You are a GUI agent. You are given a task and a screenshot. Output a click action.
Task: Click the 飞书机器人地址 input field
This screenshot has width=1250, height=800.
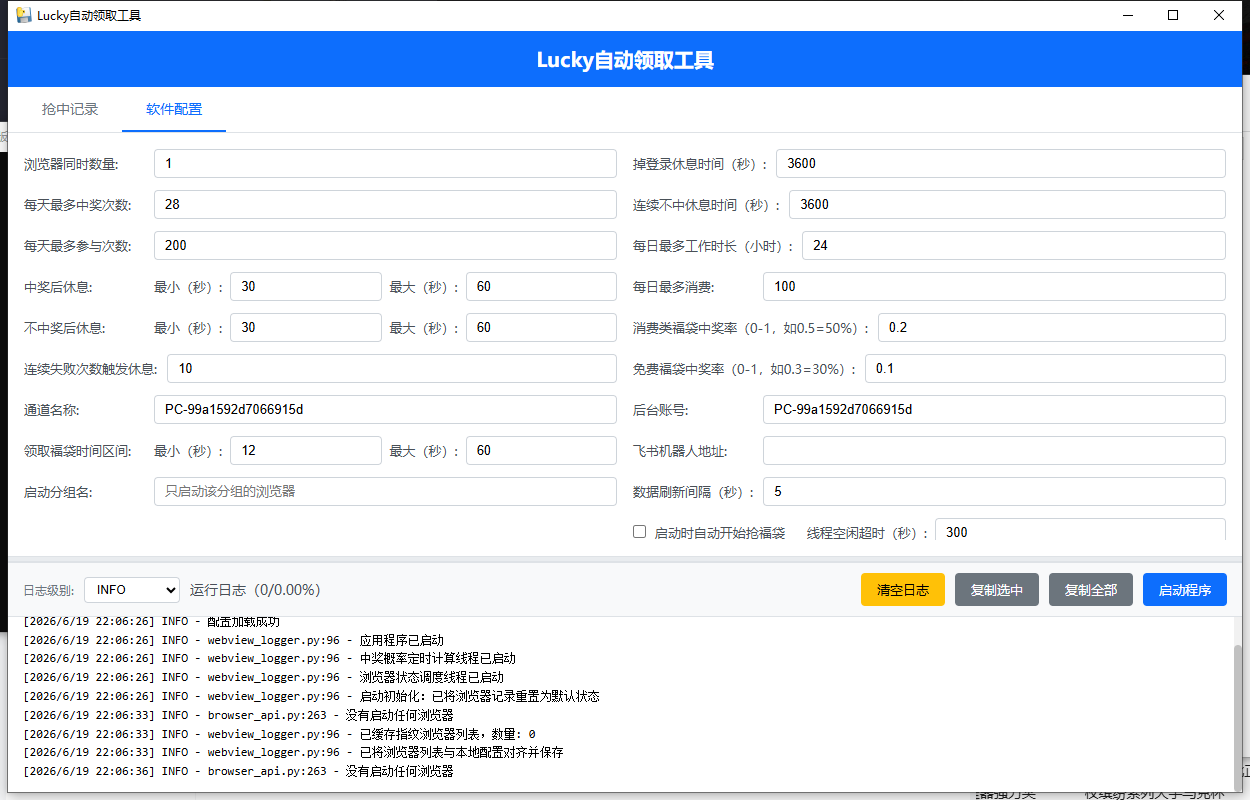(x=994, y=451)
